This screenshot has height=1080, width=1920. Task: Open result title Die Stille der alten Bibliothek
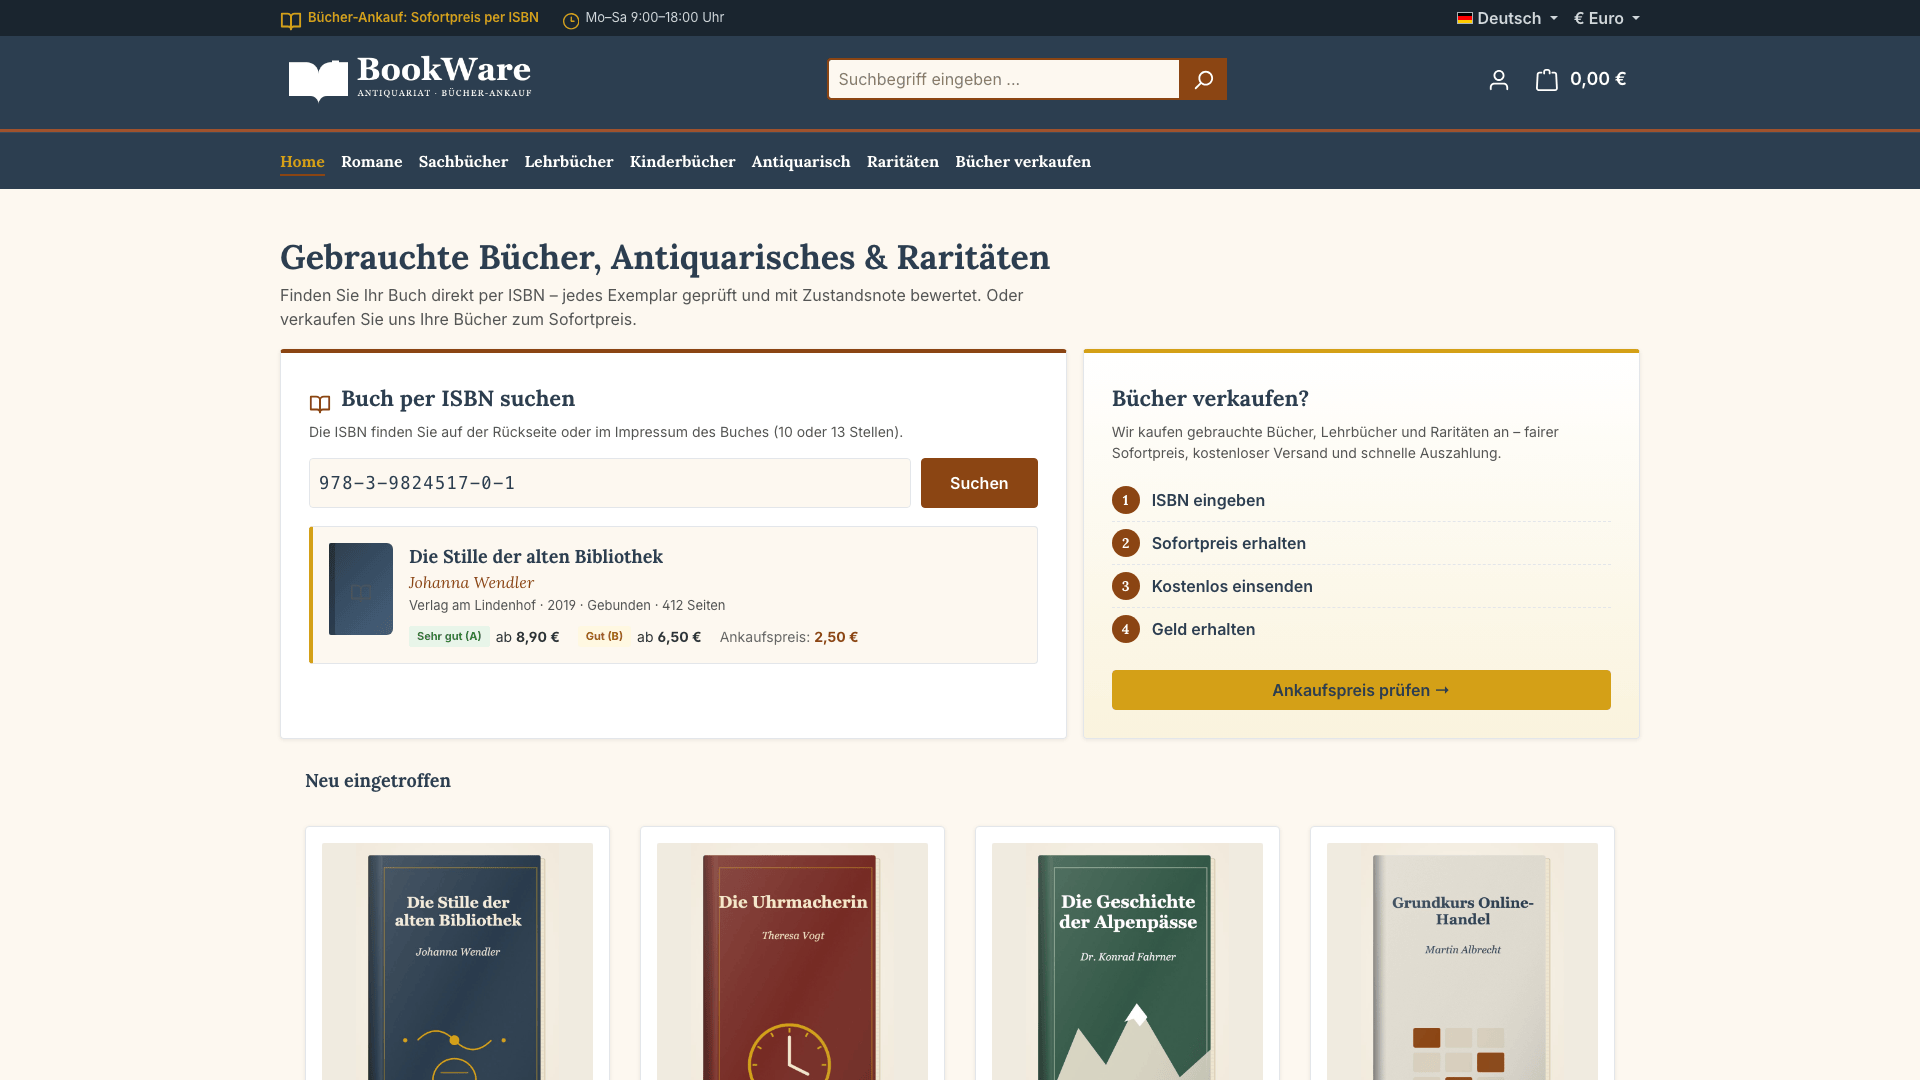[x=536, y=556]
